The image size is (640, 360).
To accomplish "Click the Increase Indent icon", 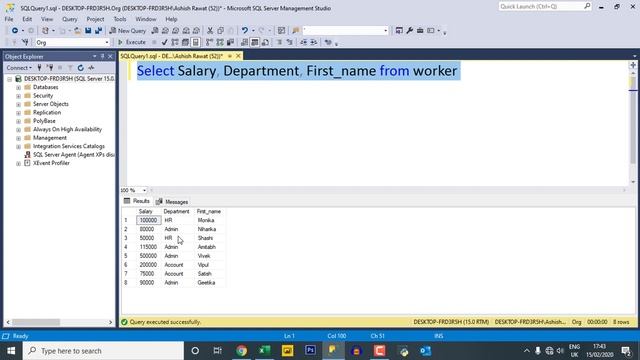I will (313, 42).
